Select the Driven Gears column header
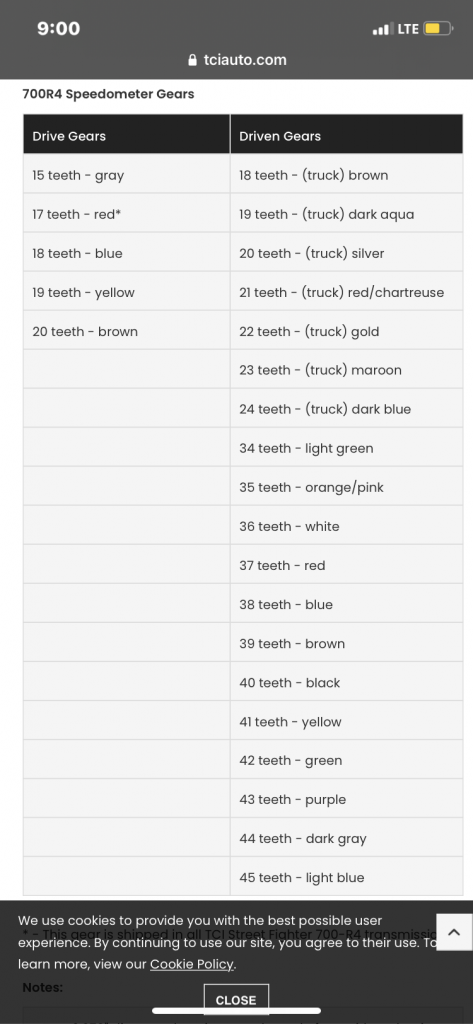This screenshot has width=473, height=1024. (x=346, y=136)
